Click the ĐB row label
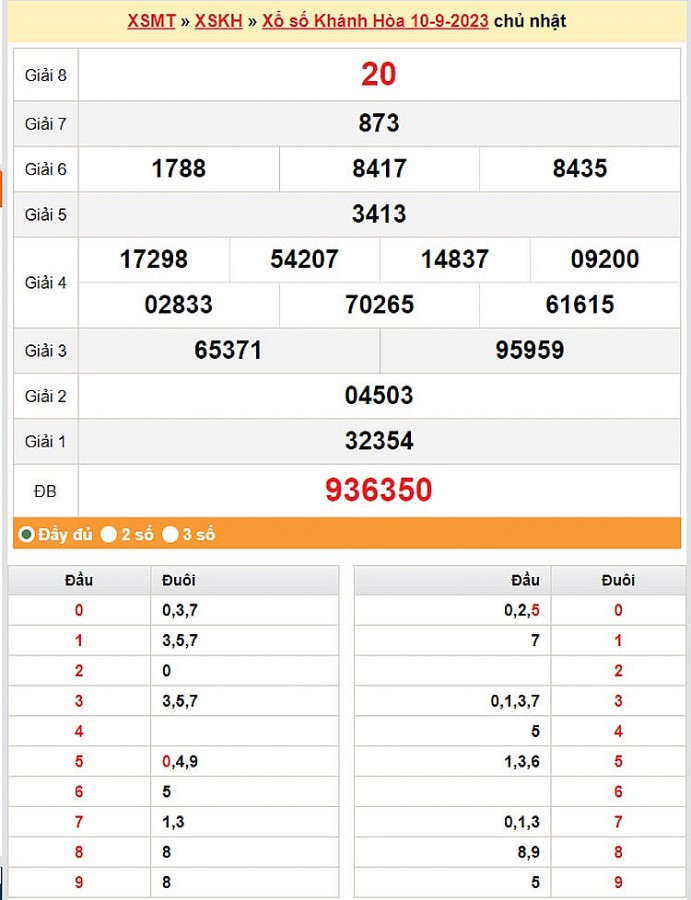The width and height of the screenshot is (691, 900). 45,491
